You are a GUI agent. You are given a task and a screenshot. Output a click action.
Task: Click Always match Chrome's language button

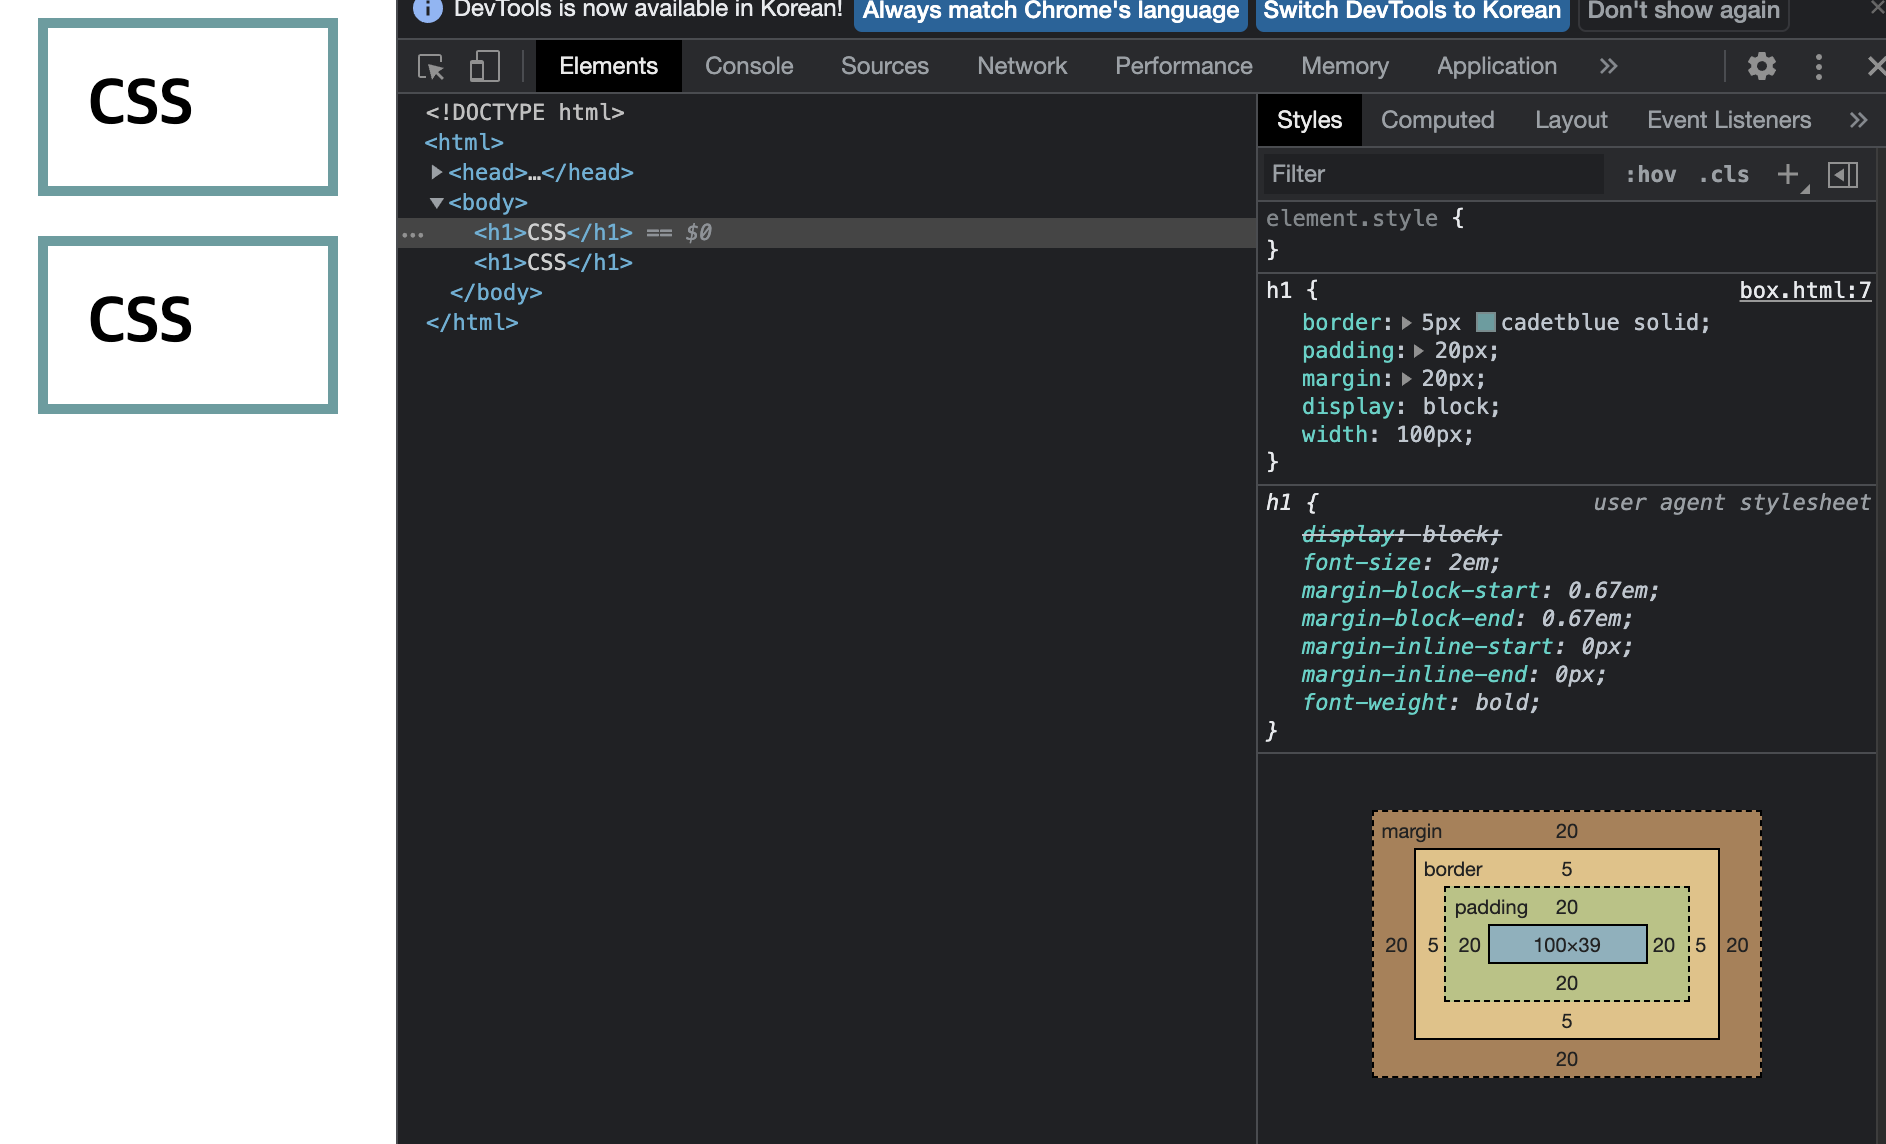pos(1051,12)
